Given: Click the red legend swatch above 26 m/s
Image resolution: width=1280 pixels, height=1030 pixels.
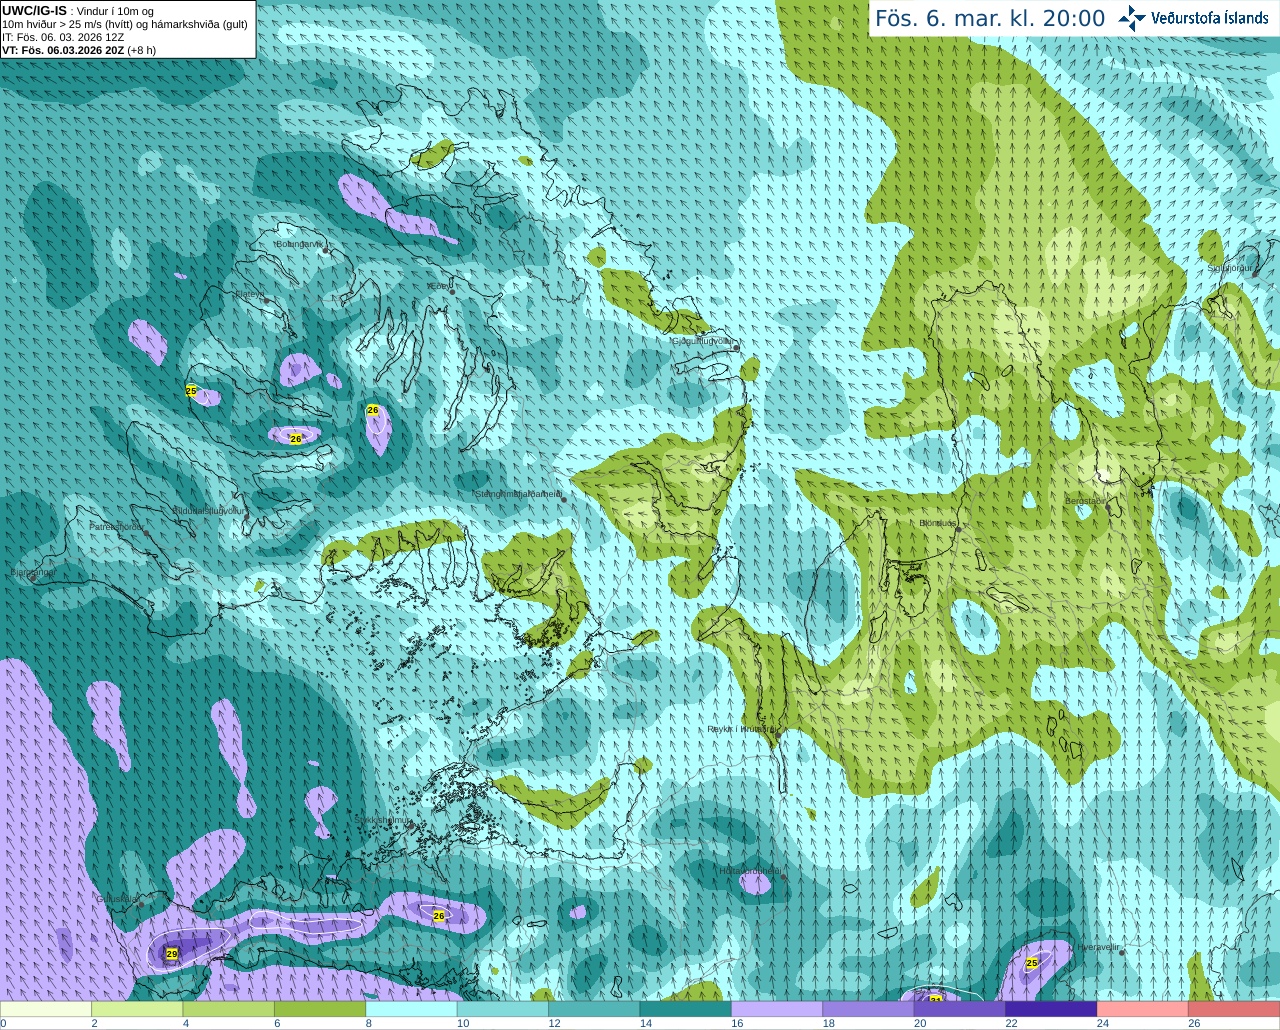Looking at the screenshot, I should [x=1234, y=1009].
